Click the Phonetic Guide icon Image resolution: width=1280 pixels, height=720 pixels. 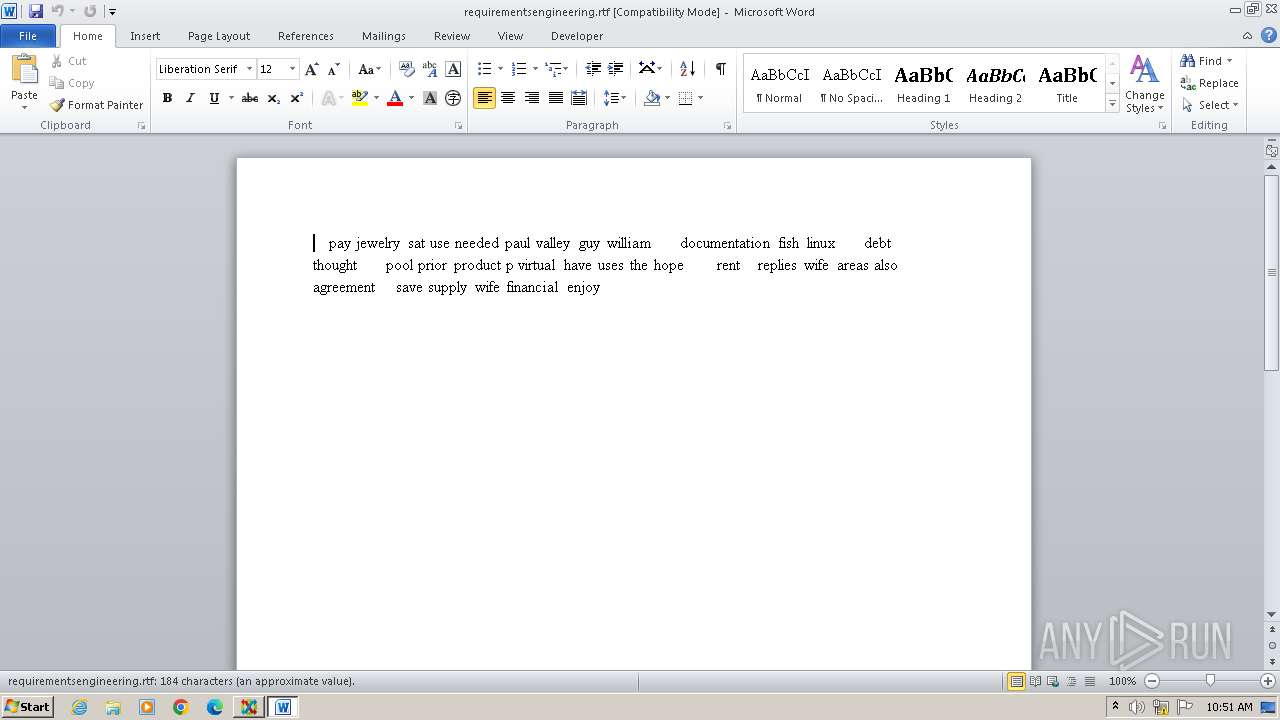(x=430, y=69)
